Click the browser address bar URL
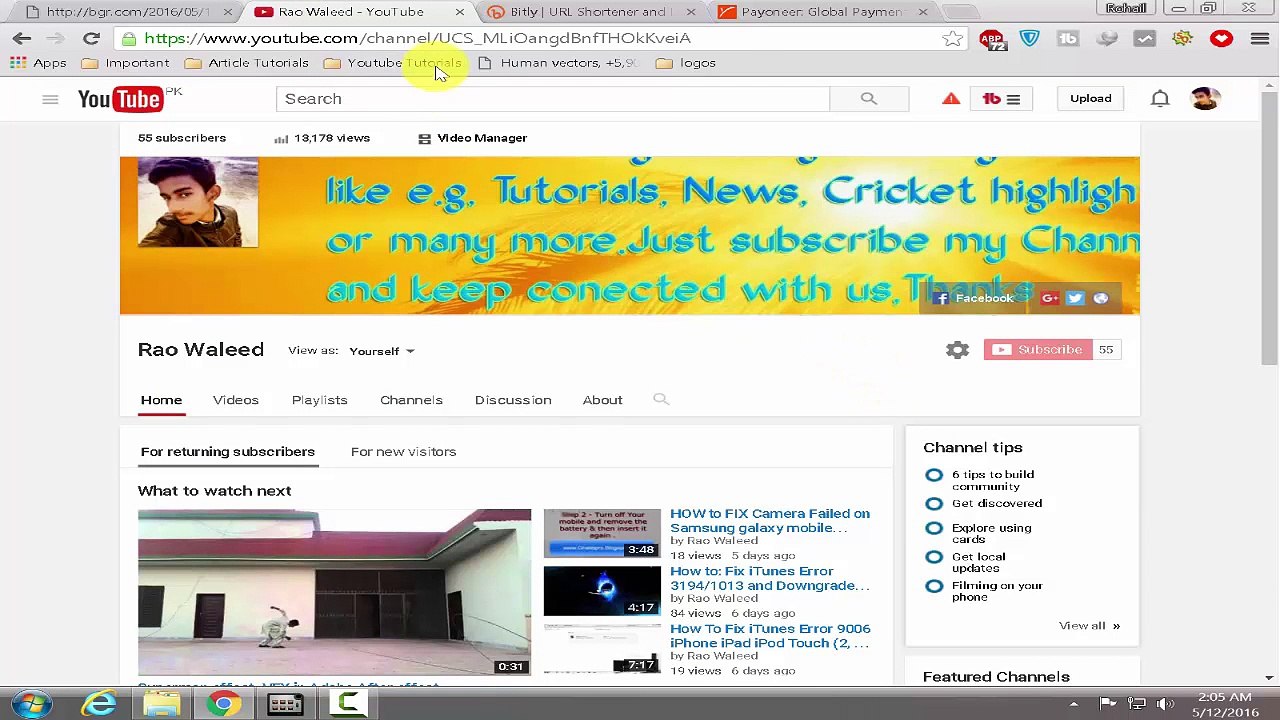 tap(417, 38)
